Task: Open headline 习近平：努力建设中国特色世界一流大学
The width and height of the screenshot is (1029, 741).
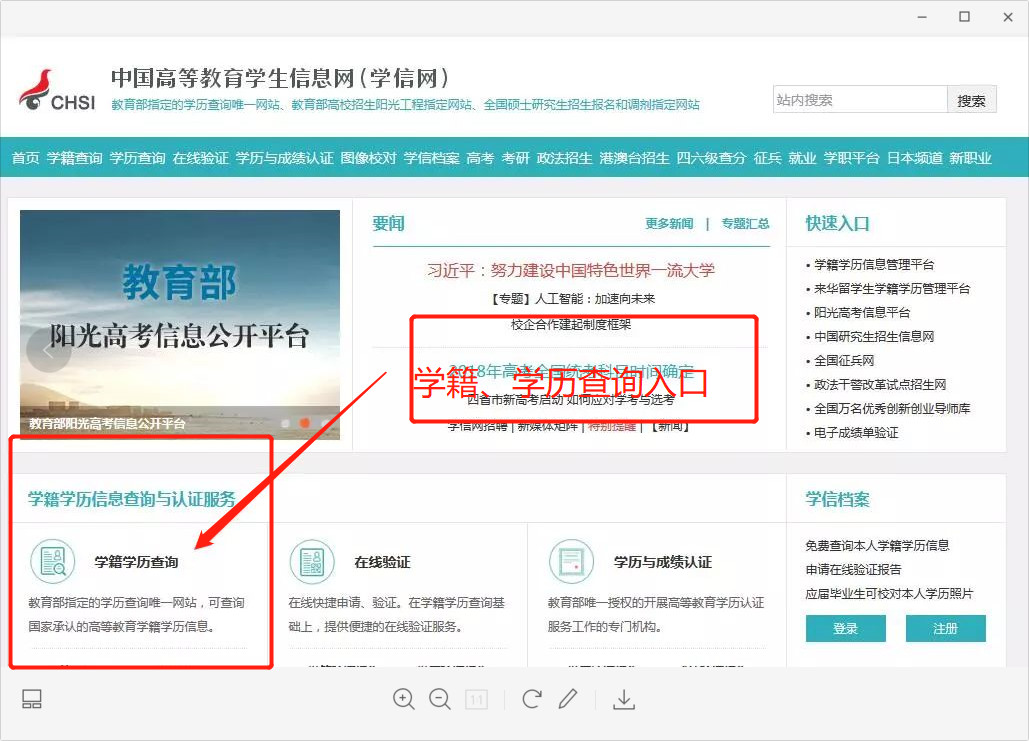Action: (x=570, y=270)
